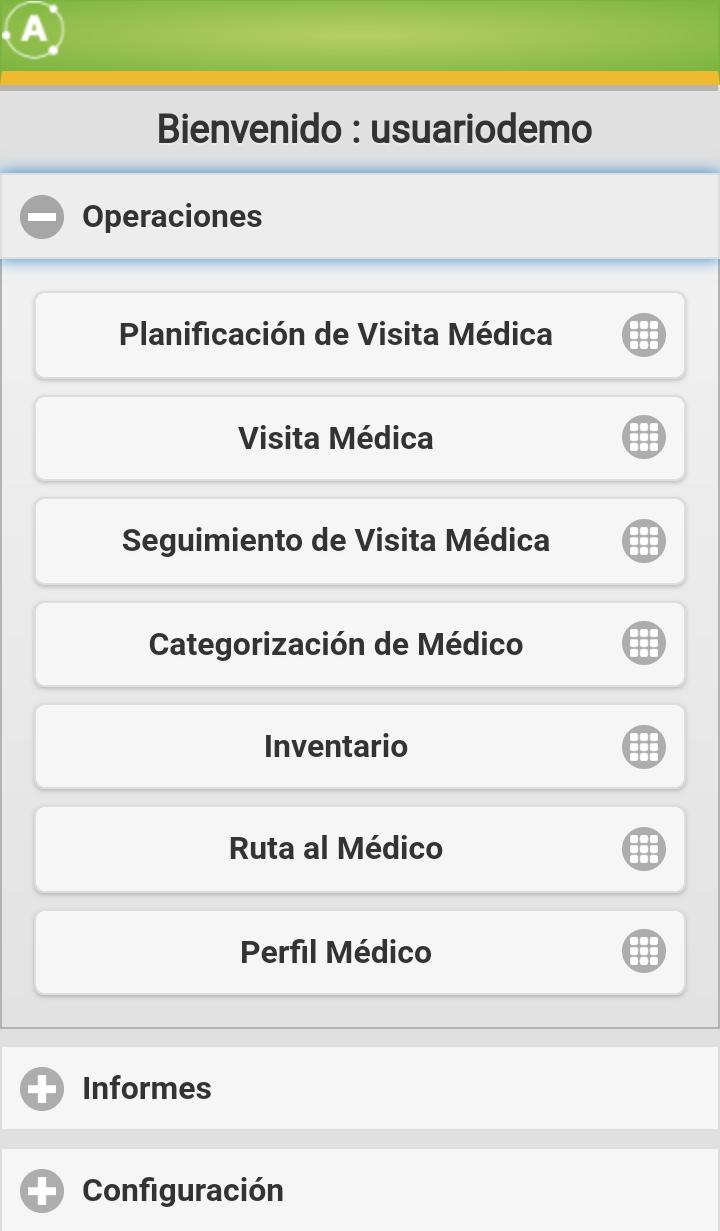Click the Informes section header
Image resolution: width=720 pixels, height=1231 pixels.
pos(360,1088)
